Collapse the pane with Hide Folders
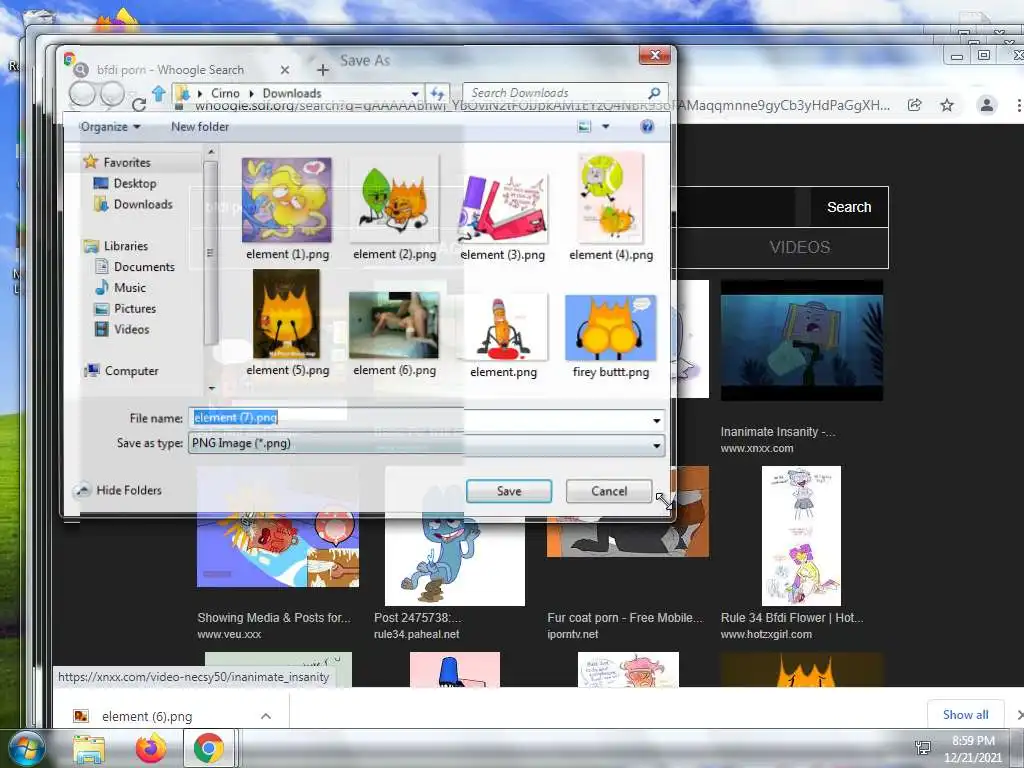Screen dimensions: 1024x768 coord(118,490)
